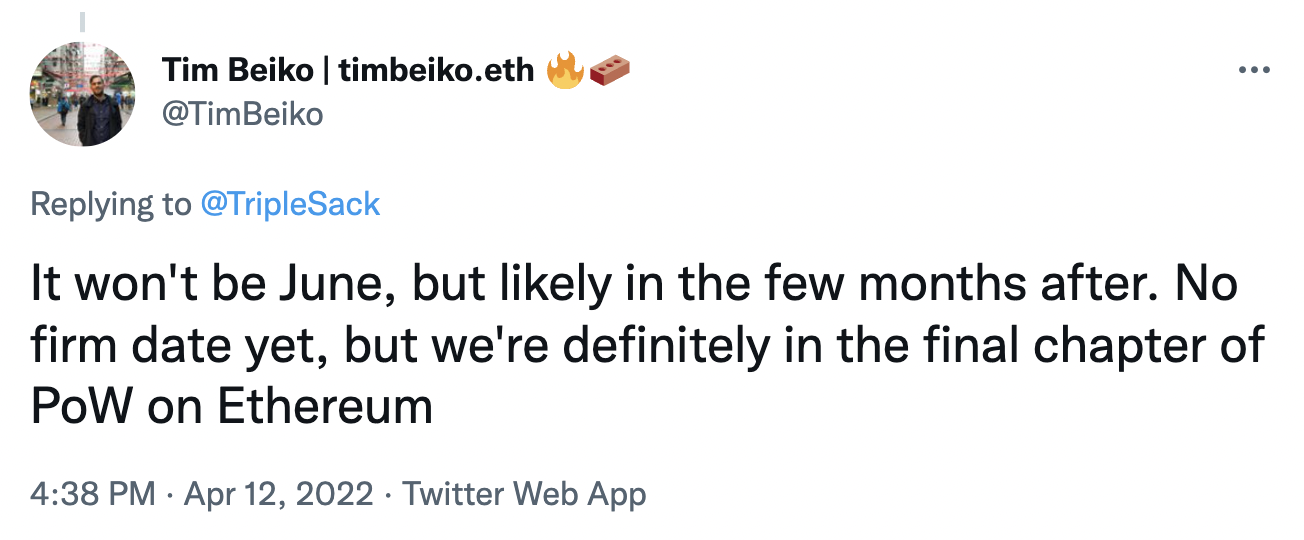Click the fire emoji beside the name
The image size is (1304, 540).
(565, 71)
